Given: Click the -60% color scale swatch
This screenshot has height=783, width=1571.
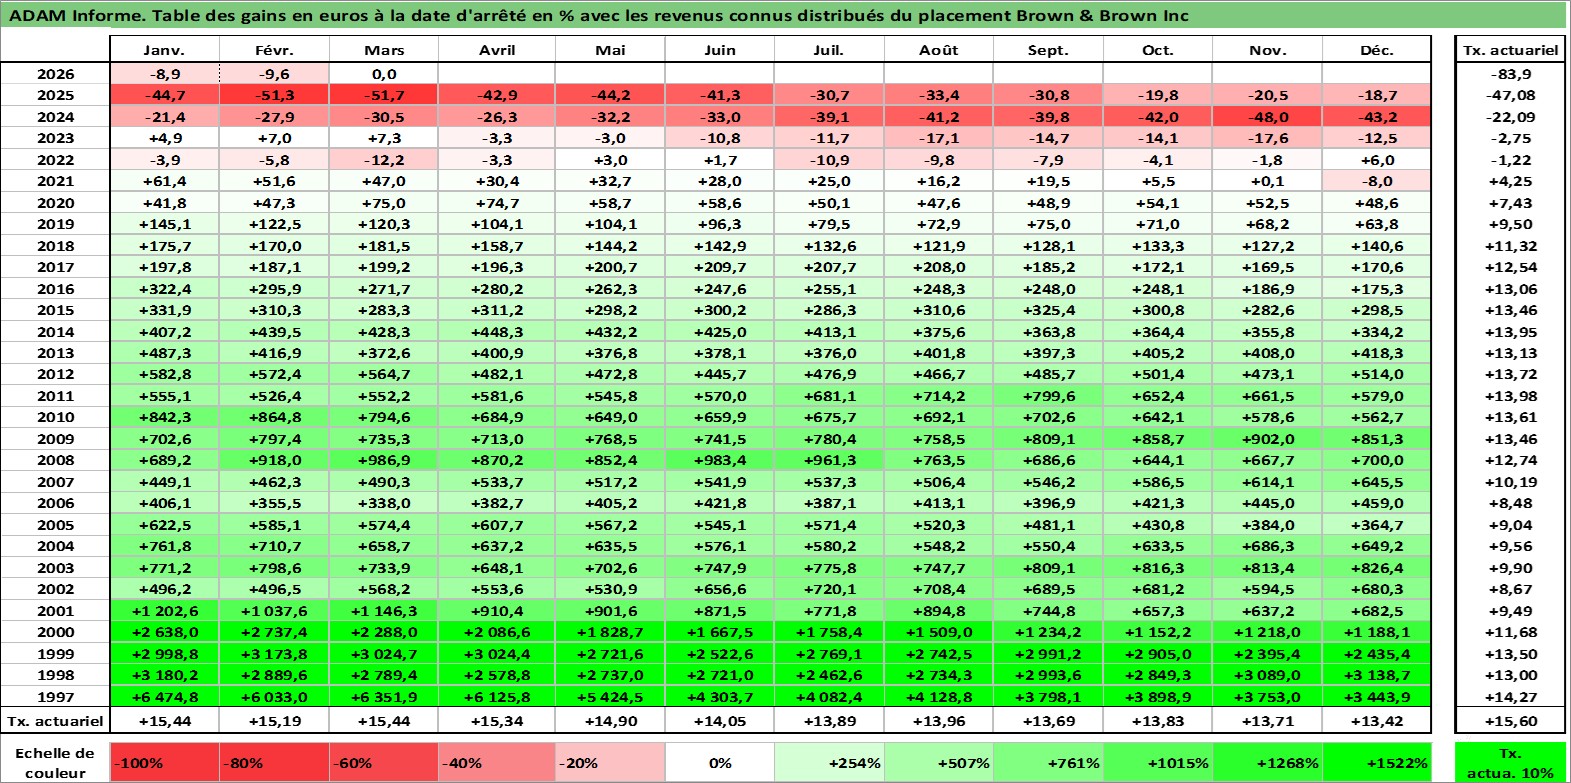Looking at the screenshot, I should [x=383, y=762].
